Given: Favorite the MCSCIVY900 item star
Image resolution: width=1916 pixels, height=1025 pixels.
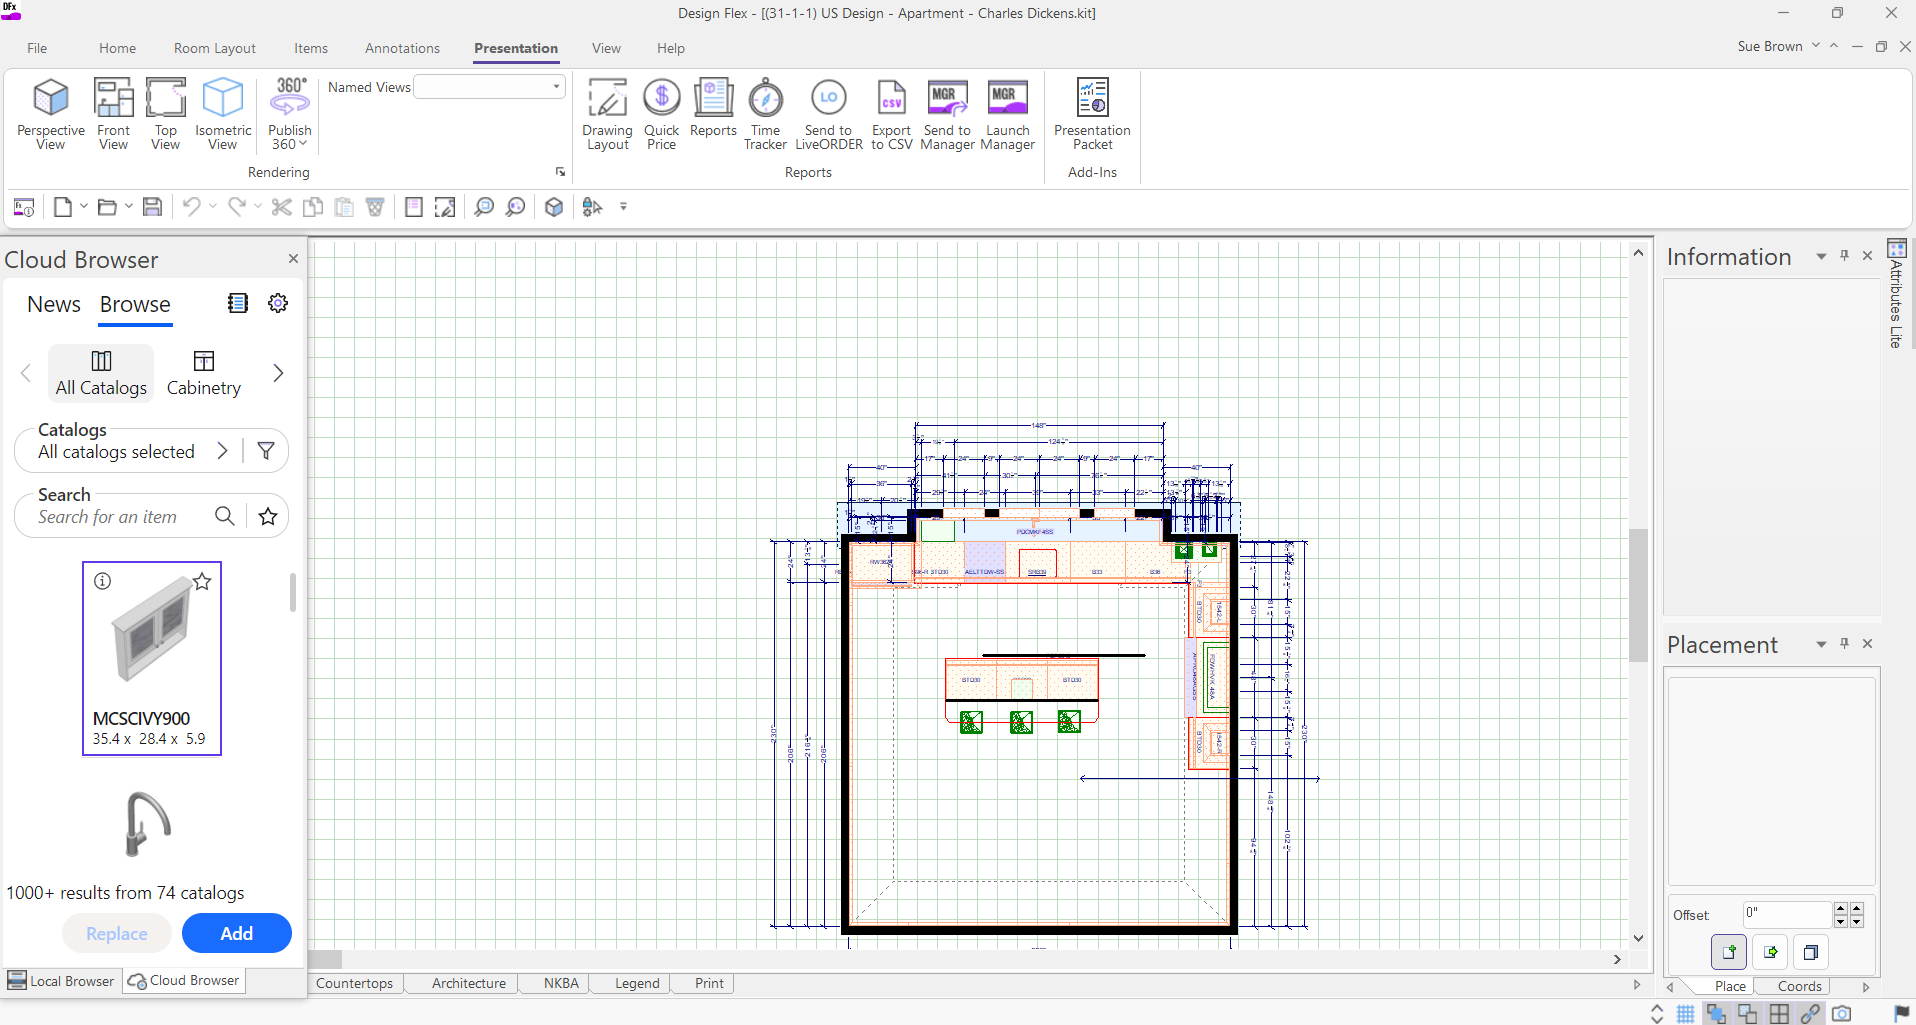Looking at the screenshot, I should click(202, 581).
